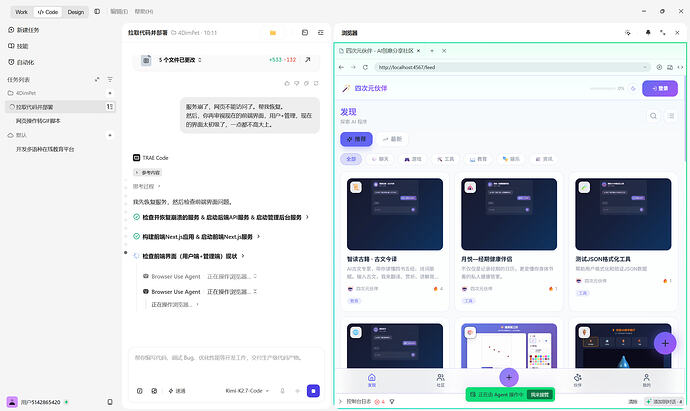Stop generation with the blue square button

[313, 391]
